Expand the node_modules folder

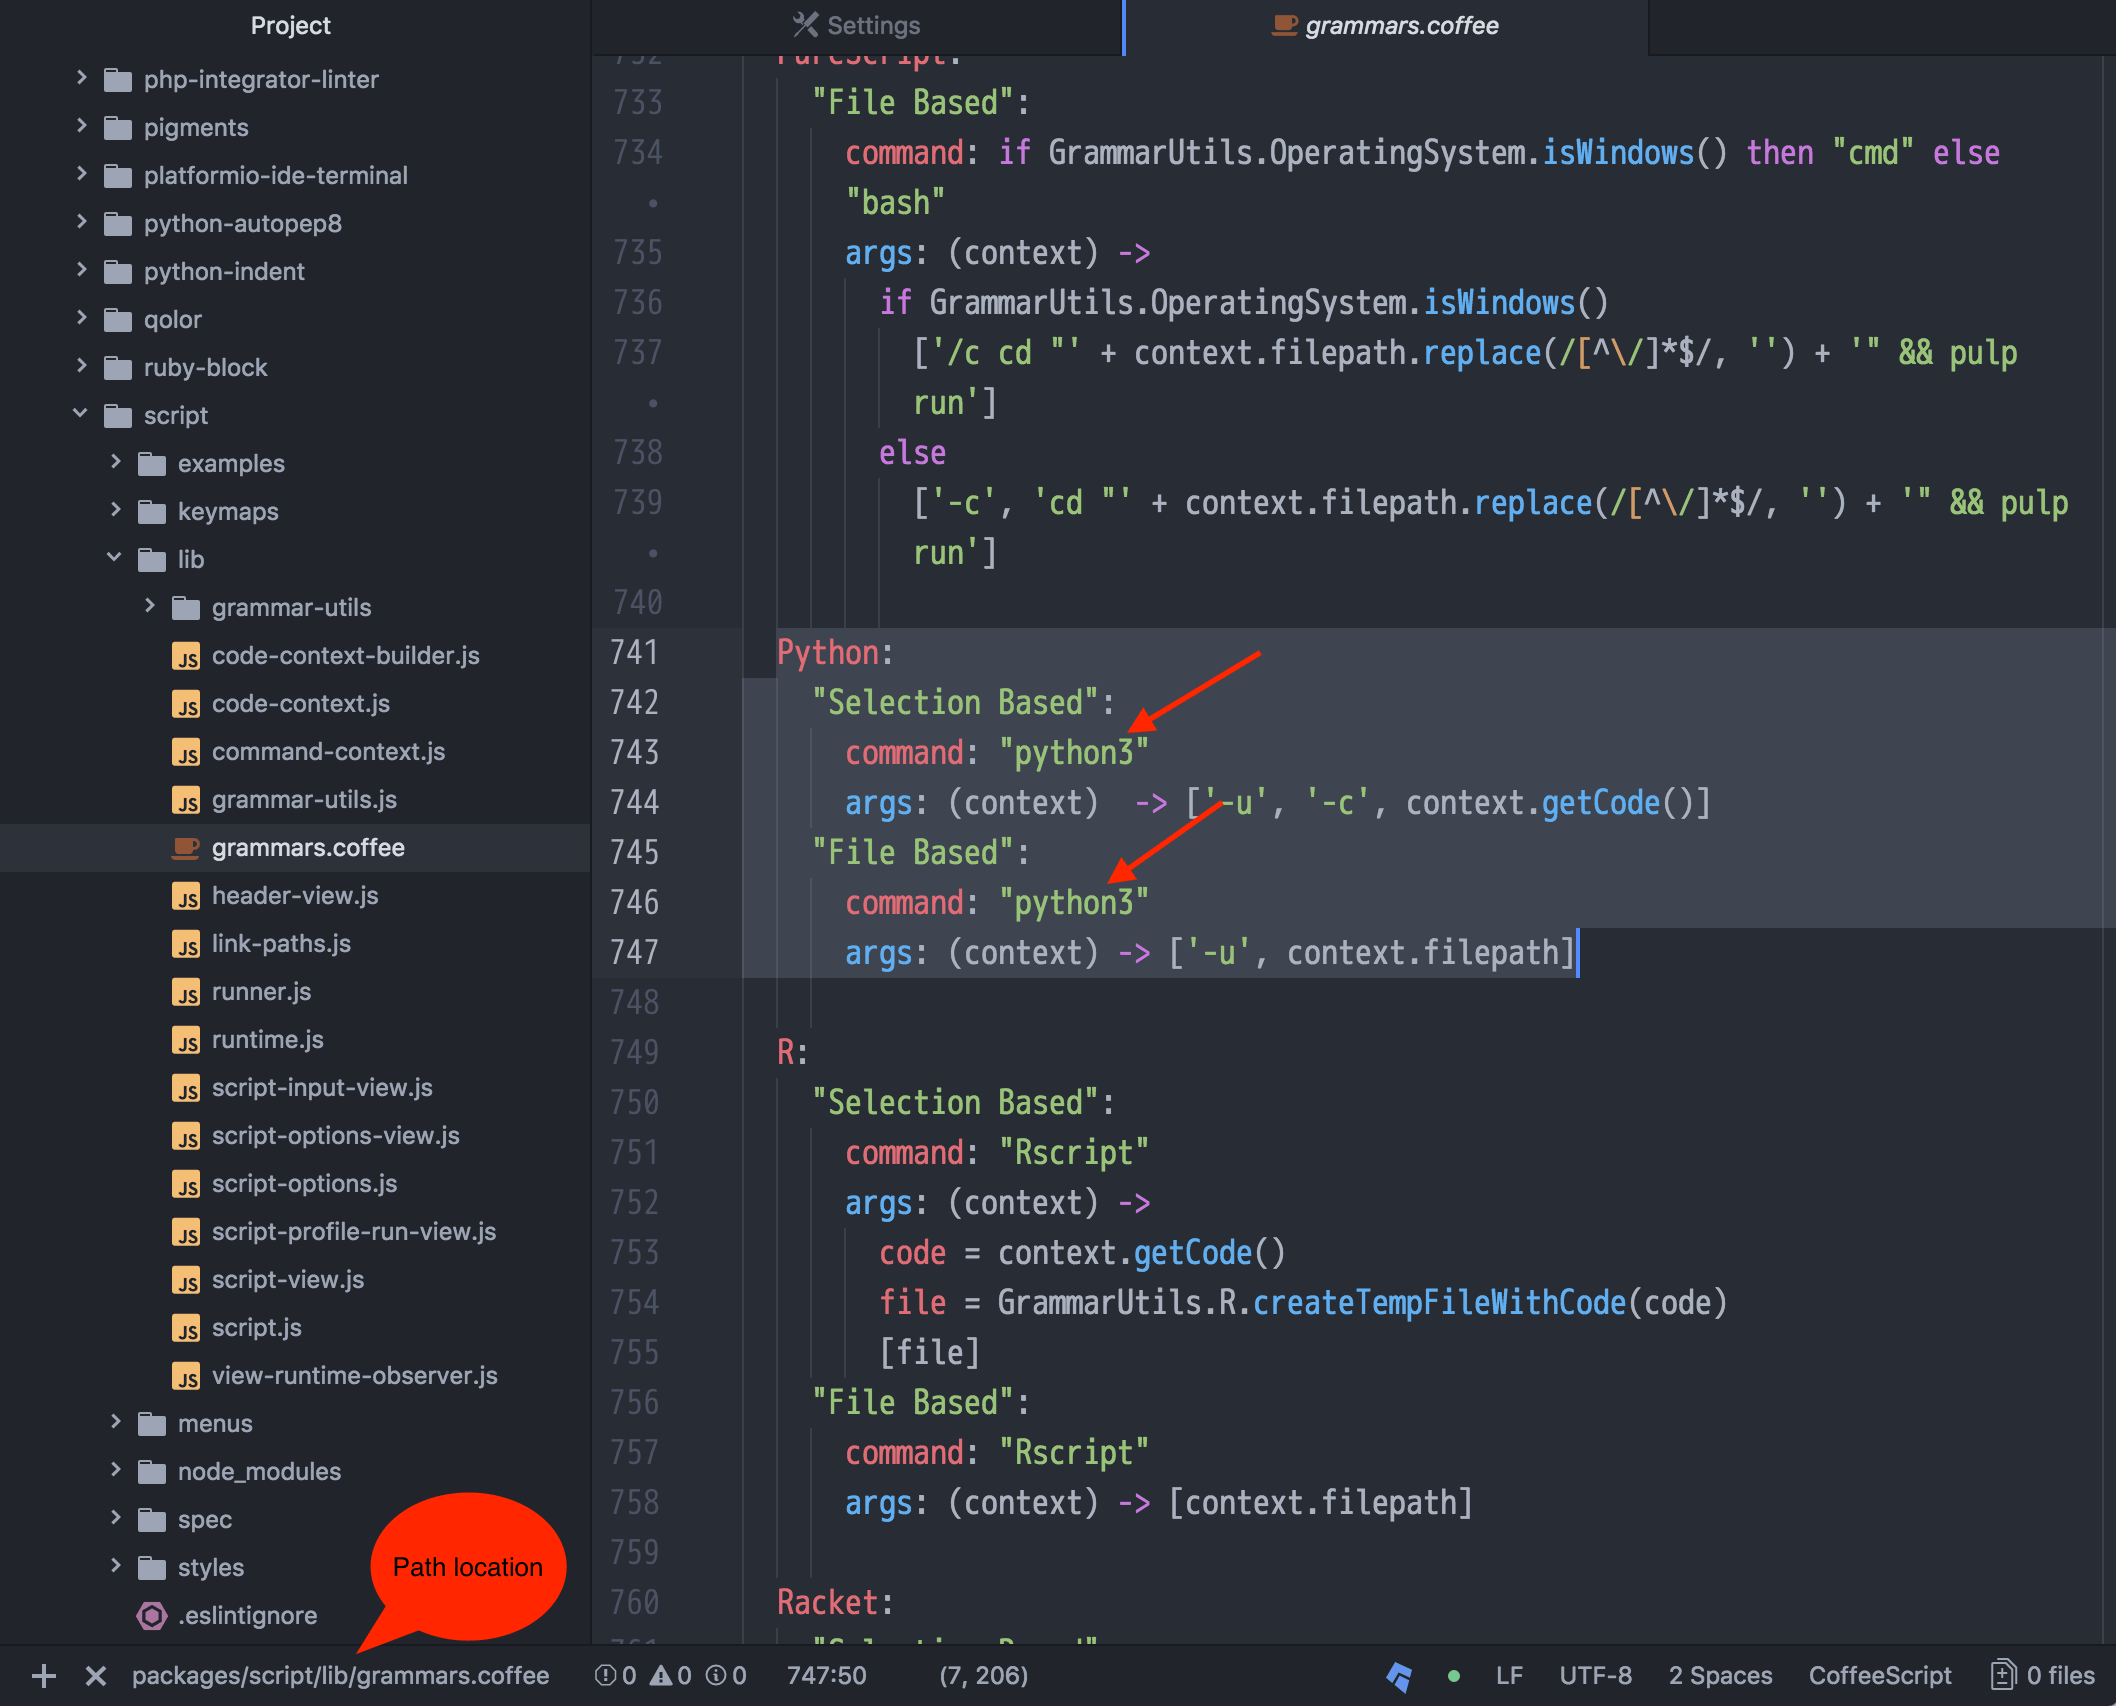click(114, 1471)
